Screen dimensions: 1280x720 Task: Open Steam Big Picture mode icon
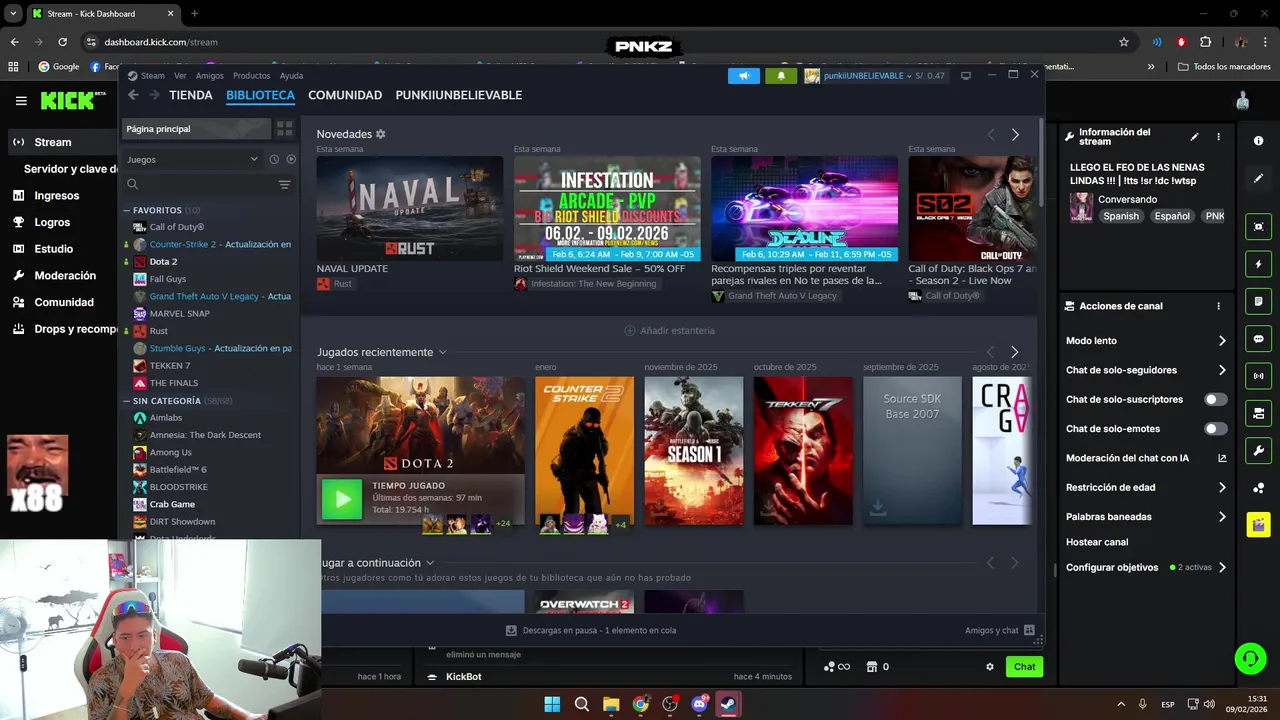(x=966, y=76)
